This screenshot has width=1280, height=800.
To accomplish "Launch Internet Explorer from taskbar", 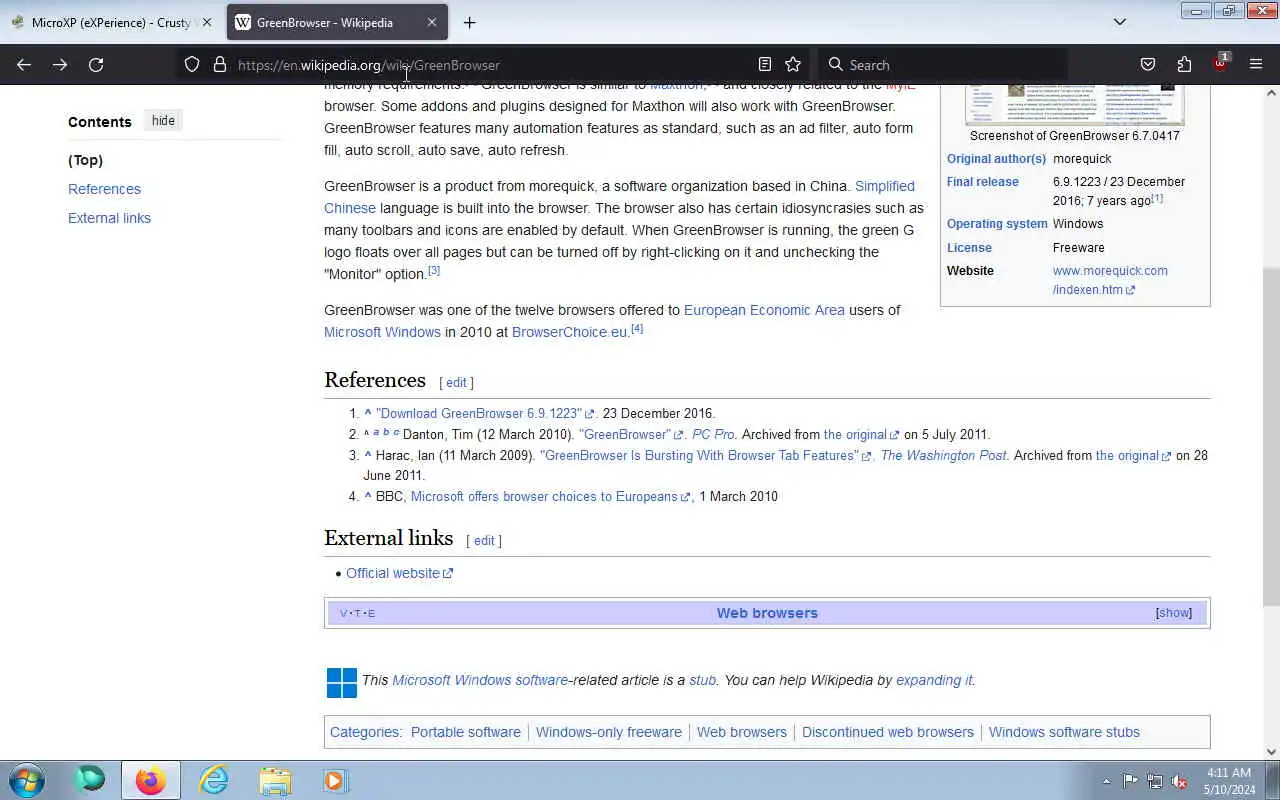I will coord(213,780).
